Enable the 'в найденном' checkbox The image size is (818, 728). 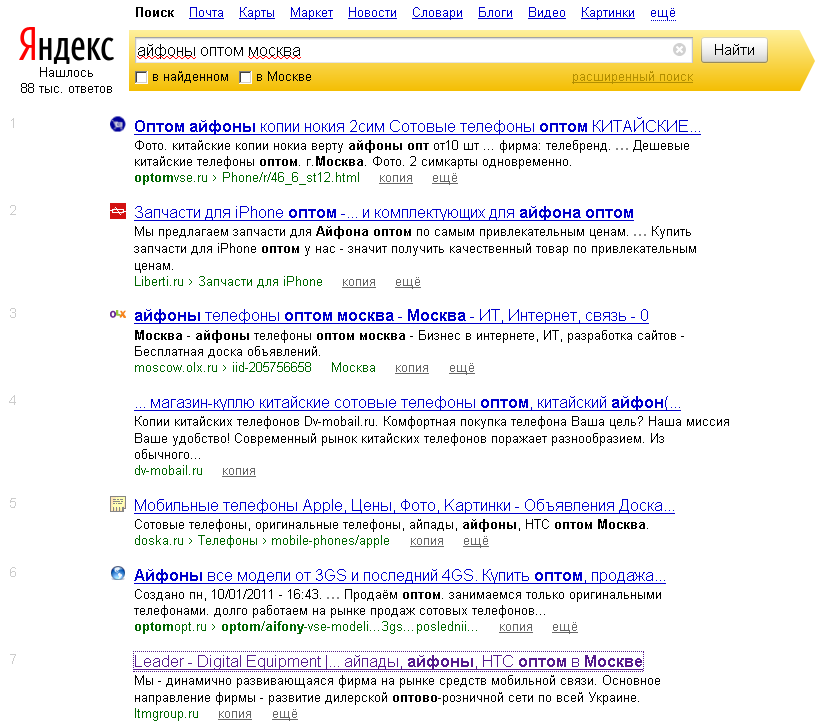tap(141, 77)
